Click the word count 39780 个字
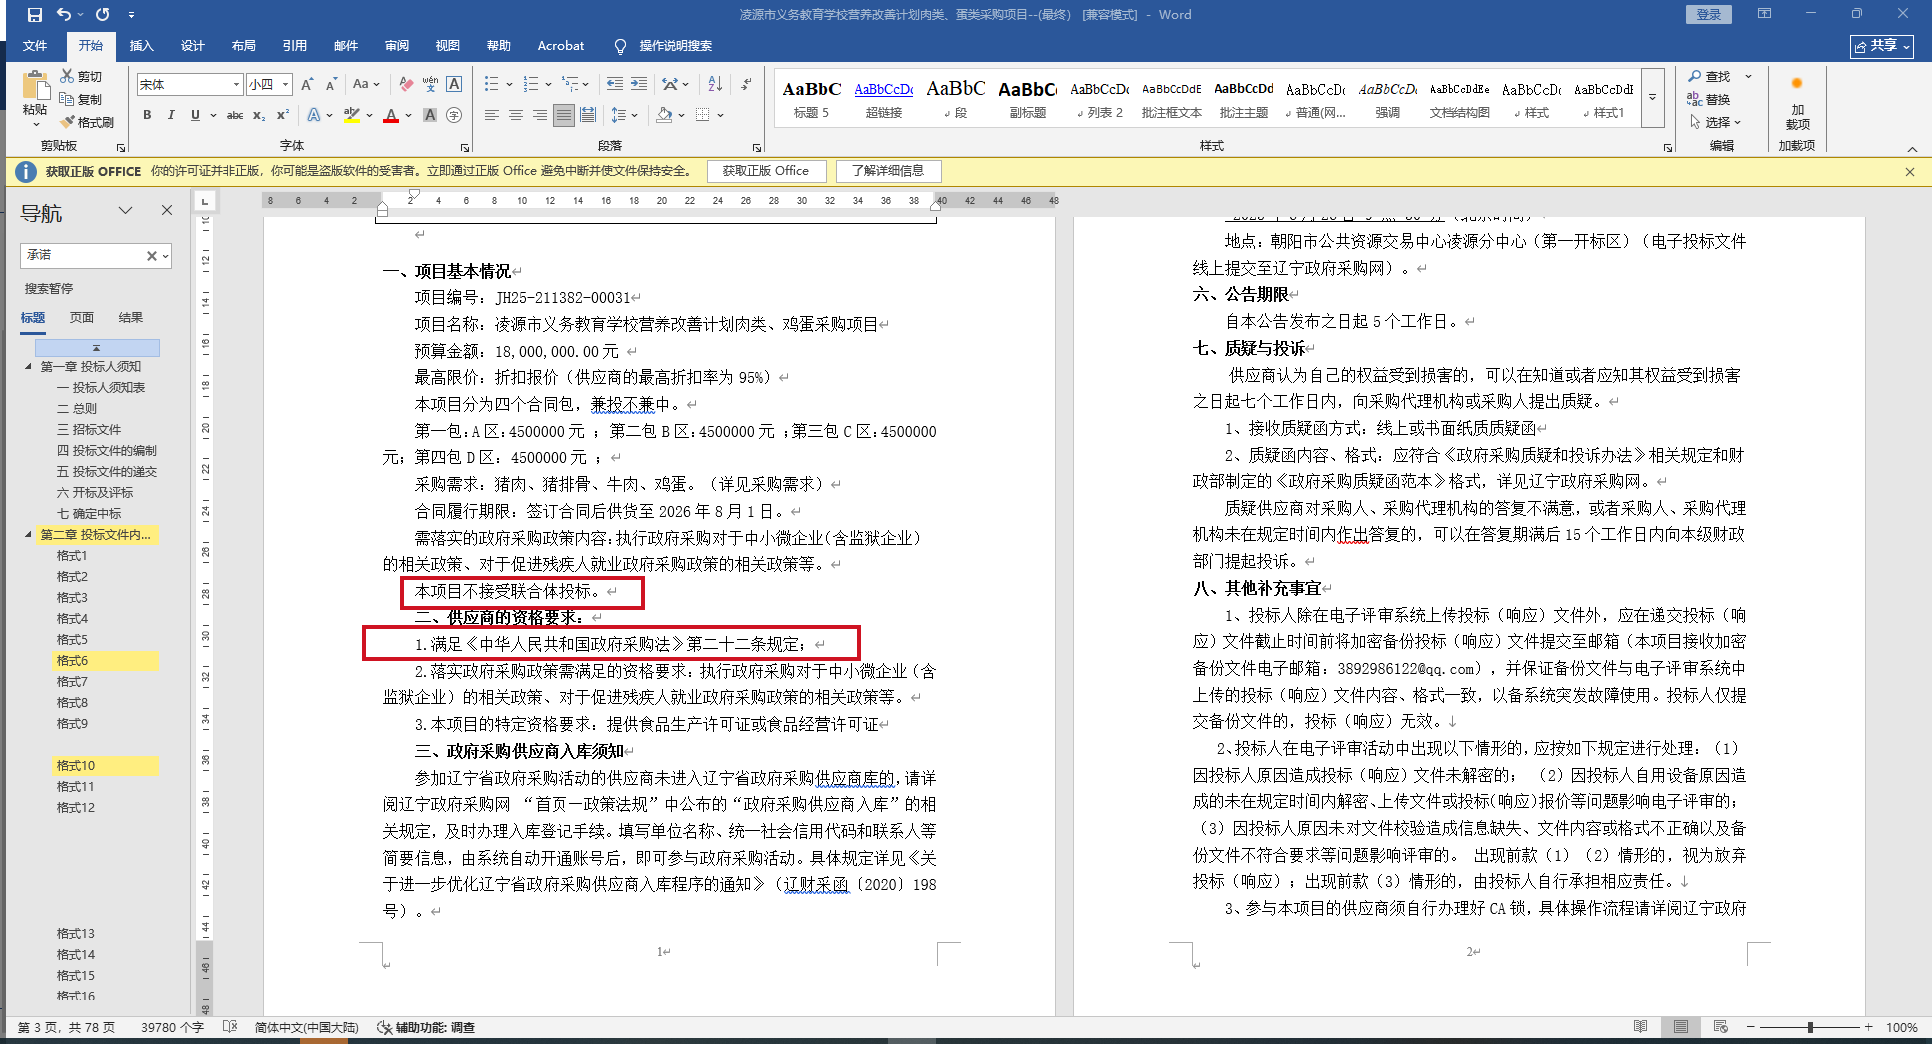This screenshot has height=1044, width=1932. pyautogui.click(x=172, y=1027)
